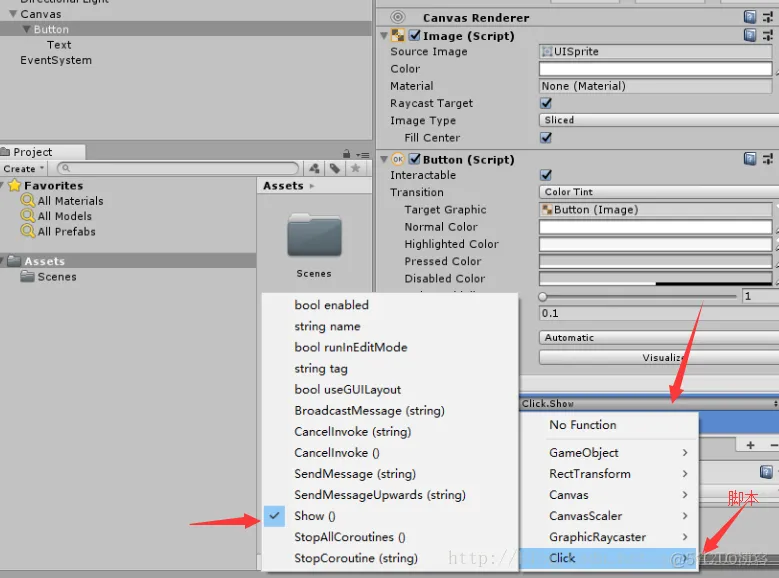Open Button (Script) settings menu icon
The width and height of the screenshot is (779, 578).
tap(768, 159)
